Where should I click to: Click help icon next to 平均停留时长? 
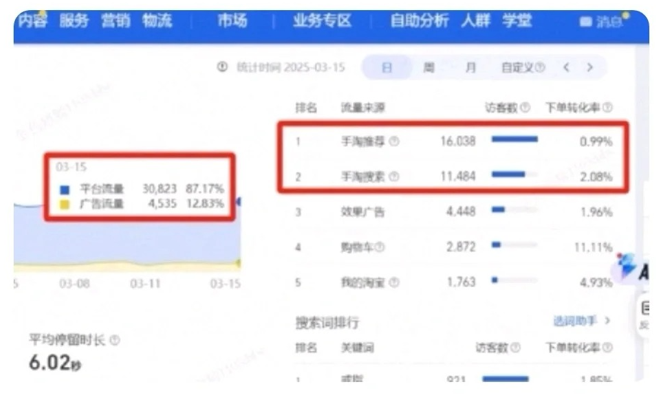point(115,340)
